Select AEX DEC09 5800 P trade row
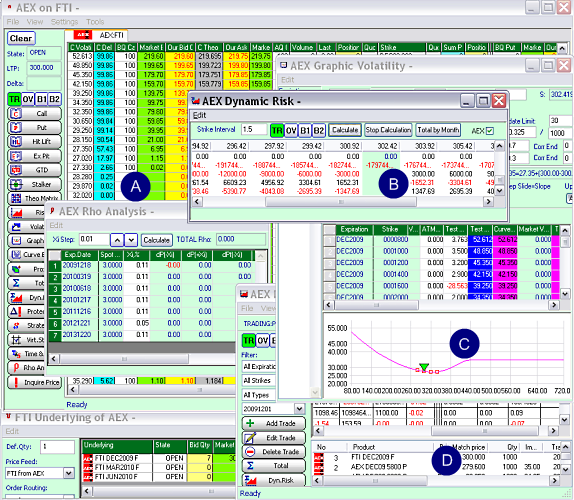This screenshot has width=574, height=500. (x=436, y=467)
